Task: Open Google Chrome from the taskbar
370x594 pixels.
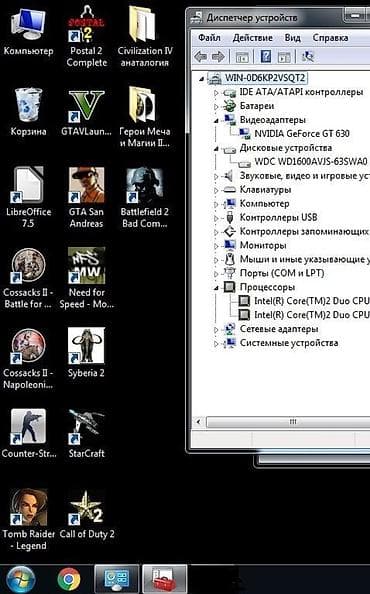Action: 69,580
